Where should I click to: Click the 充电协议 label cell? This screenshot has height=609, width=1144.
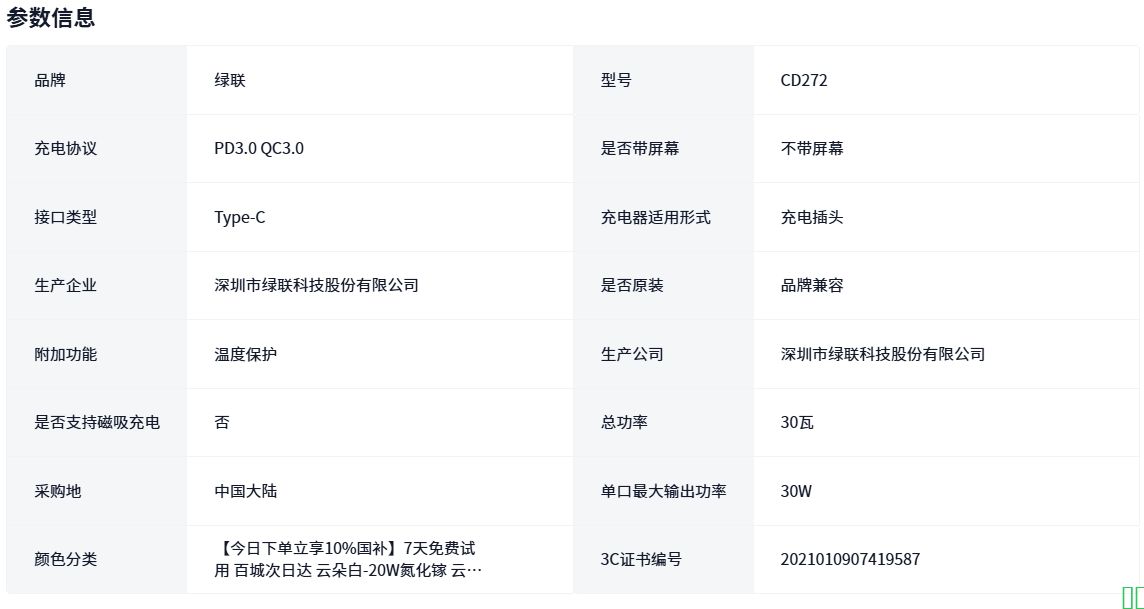[x=66, y=148]
